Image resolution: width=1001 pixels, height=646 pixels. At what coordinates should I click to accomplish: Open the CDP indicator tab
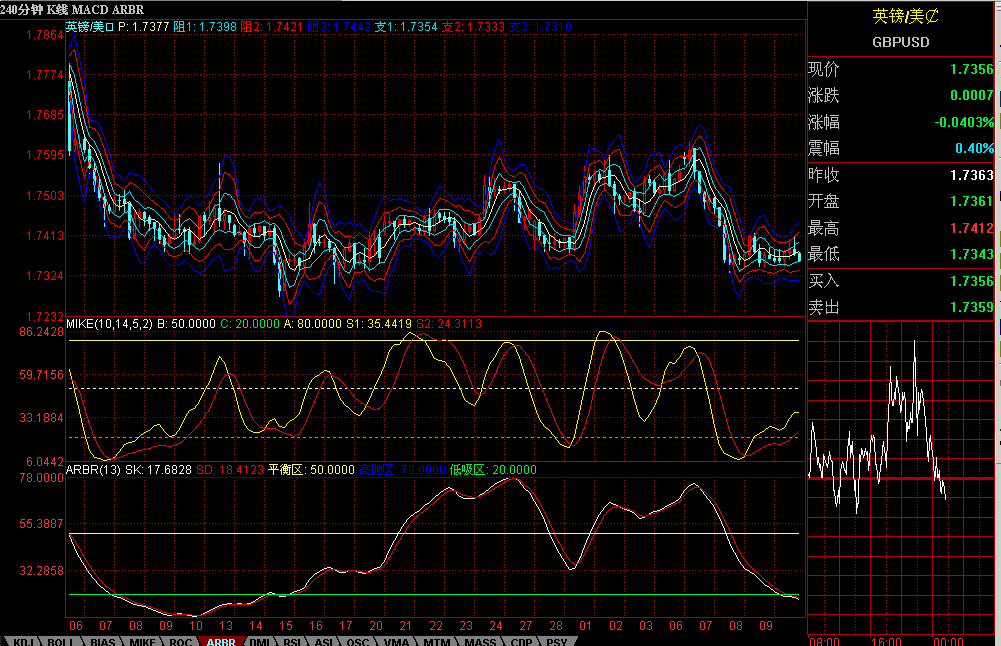coord(522,642)
